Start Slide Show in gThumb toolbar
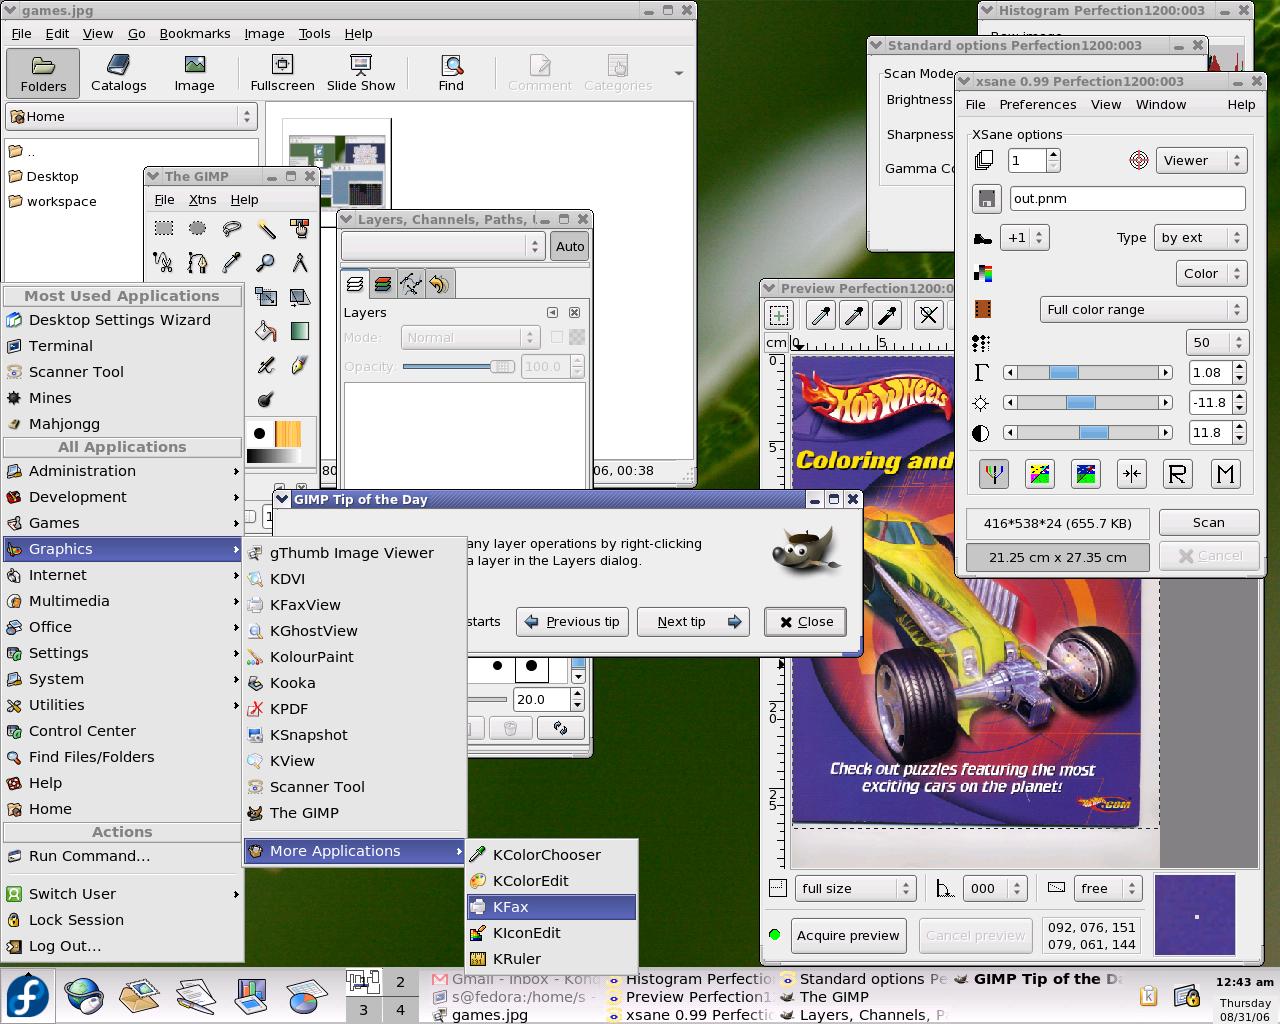Viewport: 1280px width, 1024px height. click(x=361, y=73)
